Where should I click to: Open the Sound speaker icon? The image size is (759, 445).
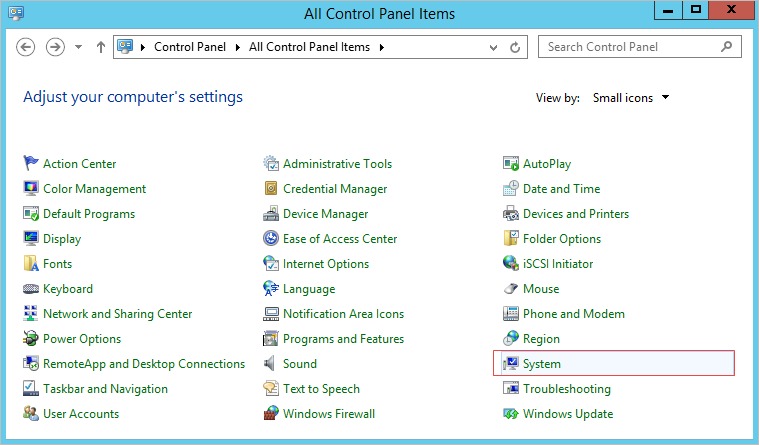coord(271,364)
